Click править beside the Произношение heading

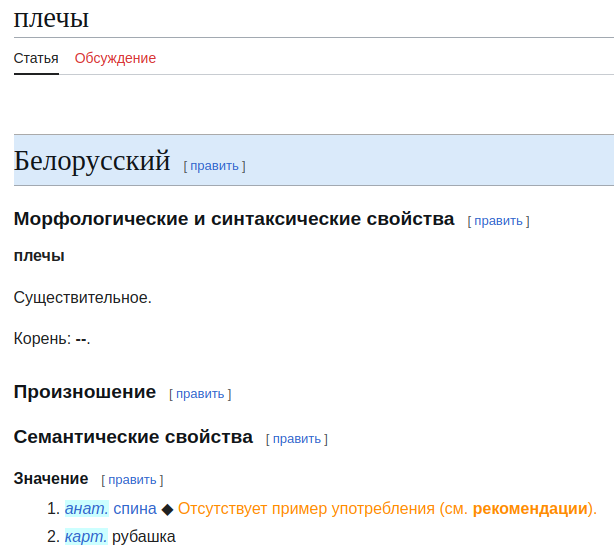click(x=200, y=394)
